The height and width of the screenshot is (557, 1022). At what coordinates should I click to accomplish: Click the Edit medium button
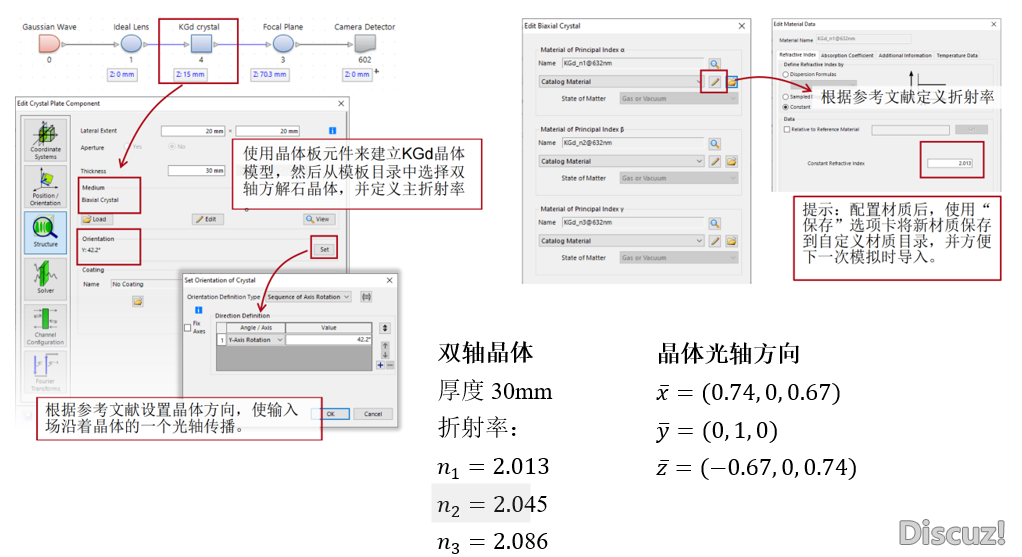point(207,219)
